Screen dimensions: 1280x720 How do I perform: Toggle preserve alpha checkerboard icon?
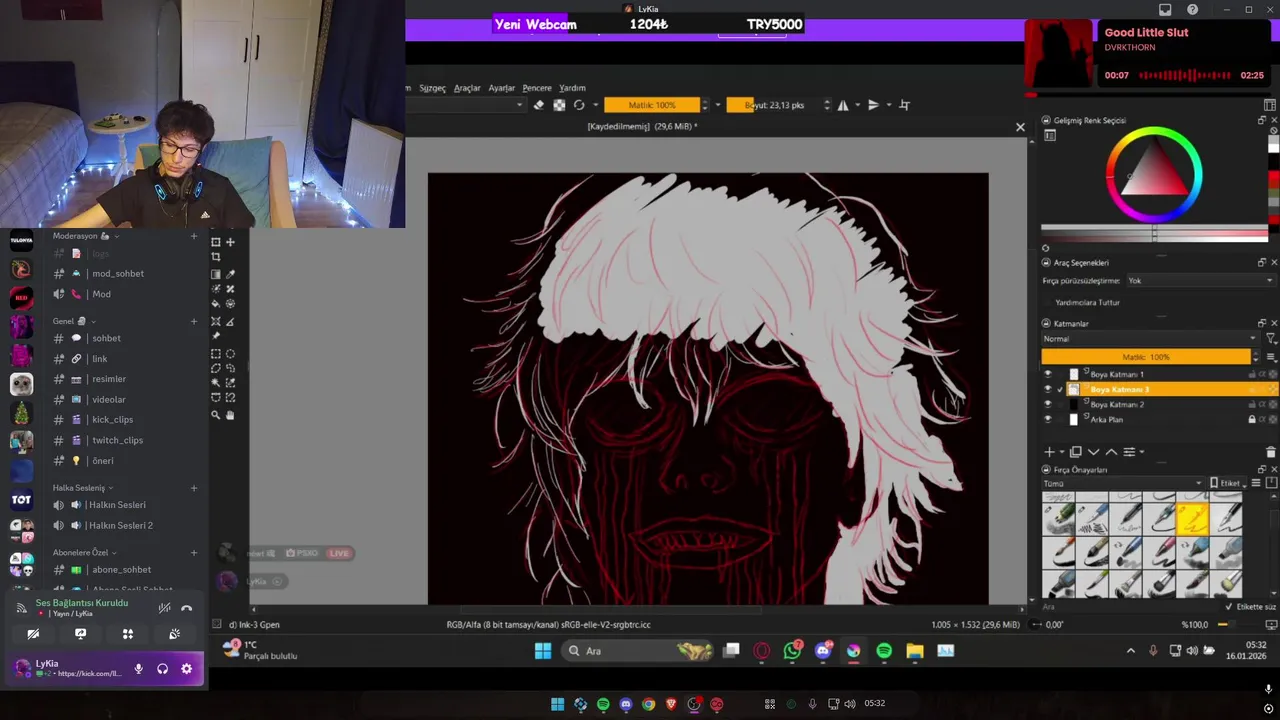tap(559, 105)
